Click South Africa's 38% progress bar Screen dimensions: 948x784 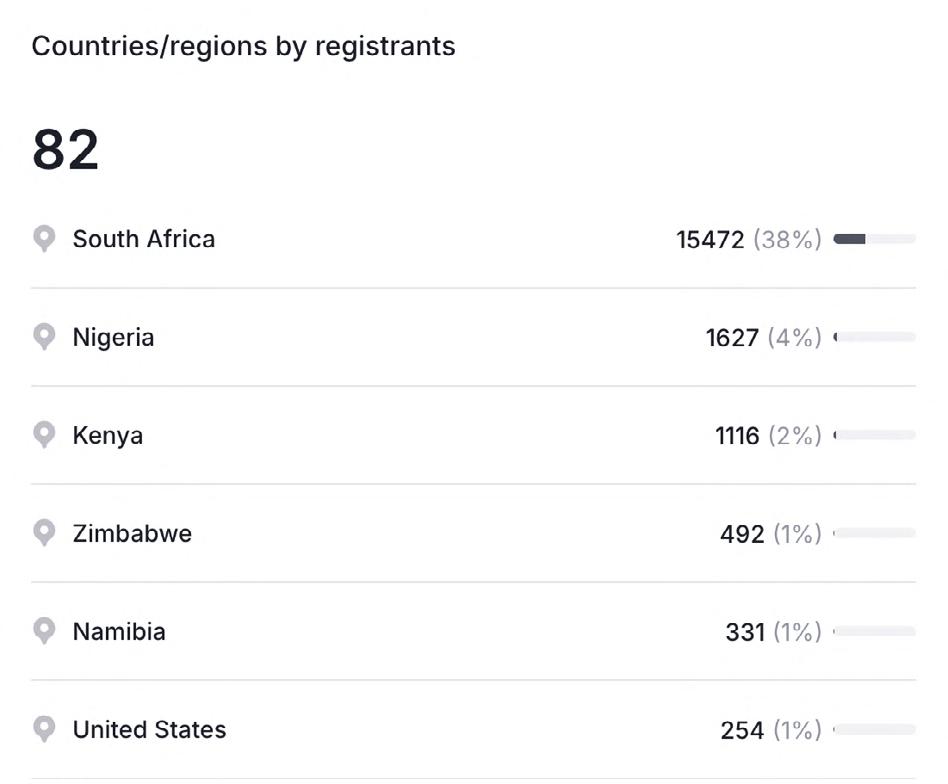[x=874, y=239]
